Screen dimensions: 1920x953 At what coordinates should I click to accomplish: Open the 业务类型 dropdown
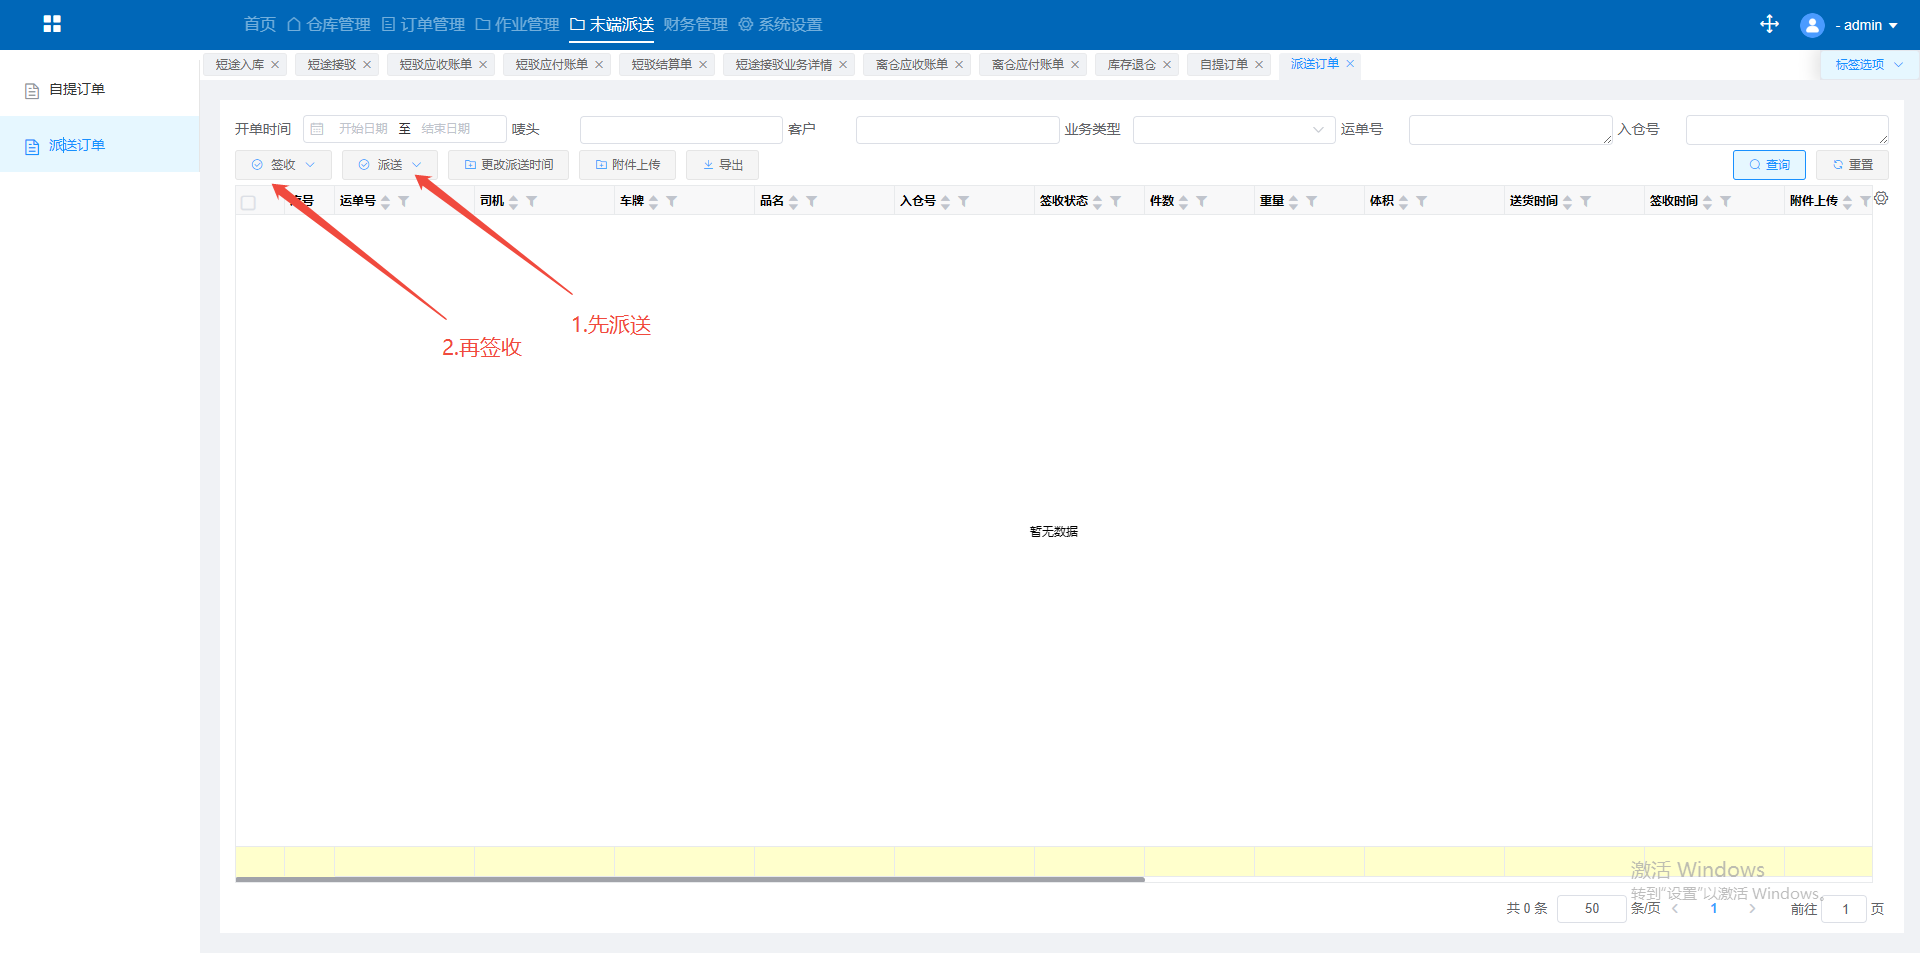click(1233, 130)
